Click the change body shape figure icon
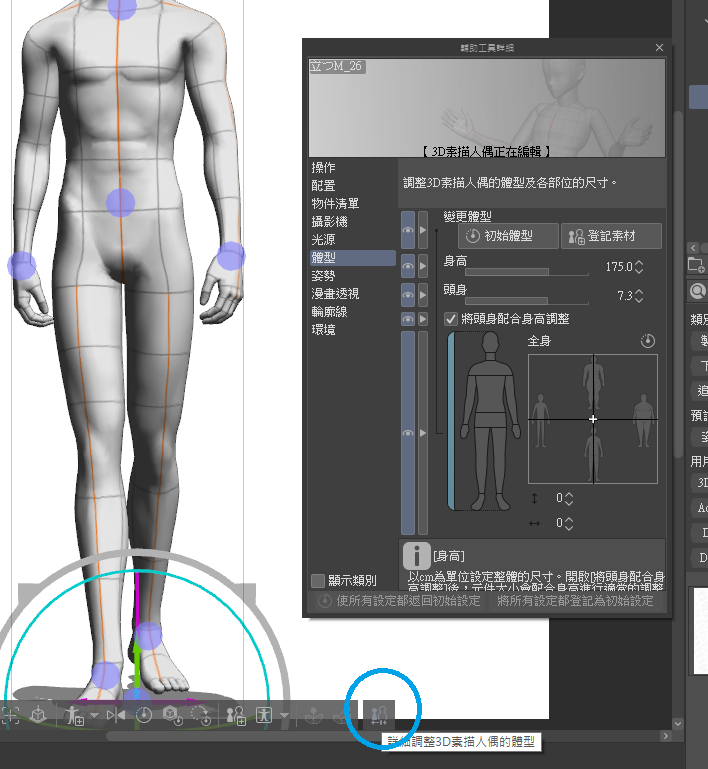Viewport: 708px width, 769px height. (x=264, y=715)
